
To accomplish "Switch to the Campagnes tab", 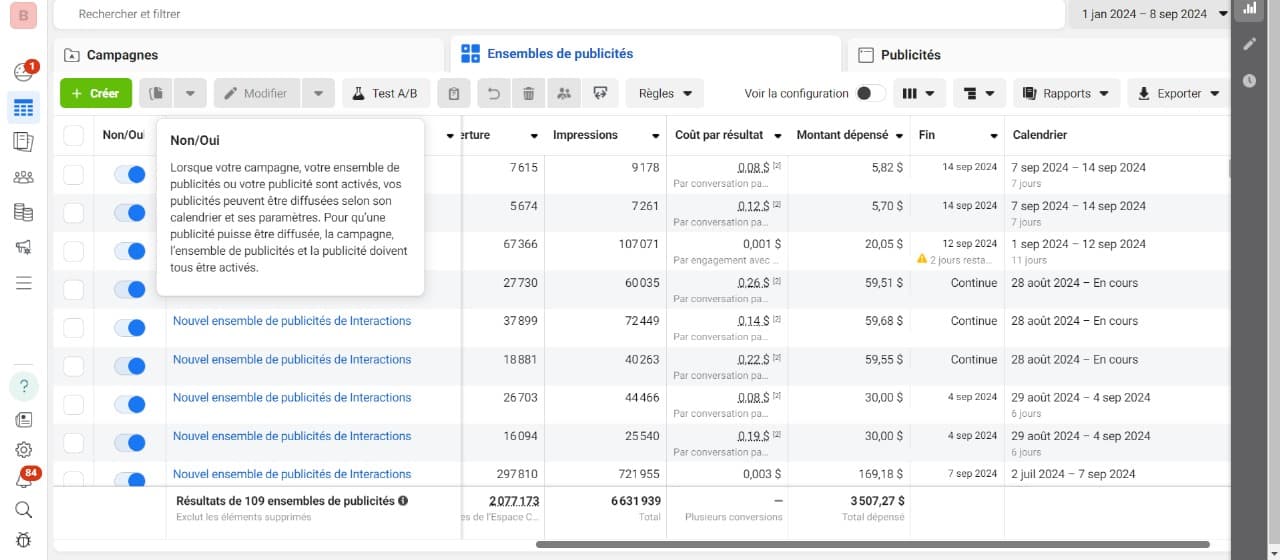I will (248, 55).
